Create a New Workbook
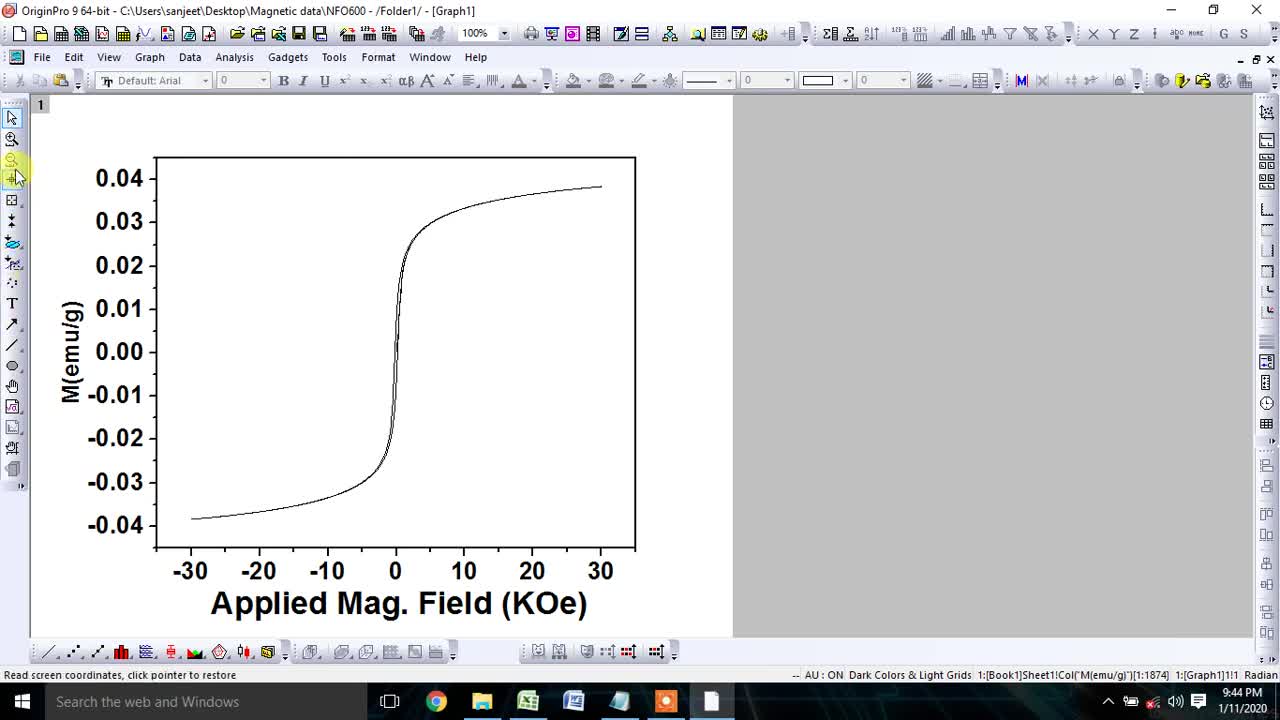 pyautogui.click(x=61, y=34)
